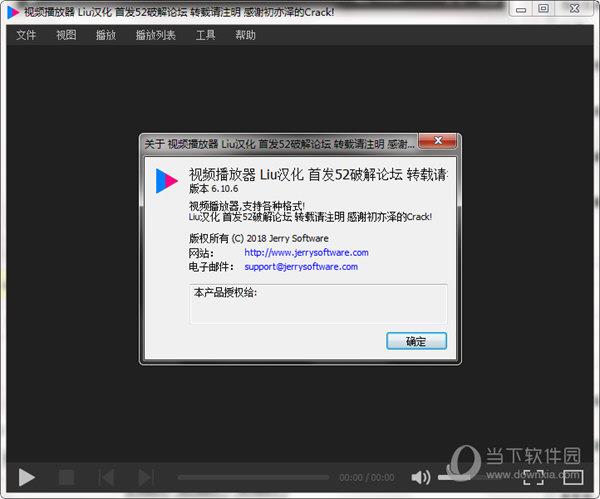The width and height of the screenshot is (600, 499).
Task: Skip to the previous track
Action: coord(106,478)
